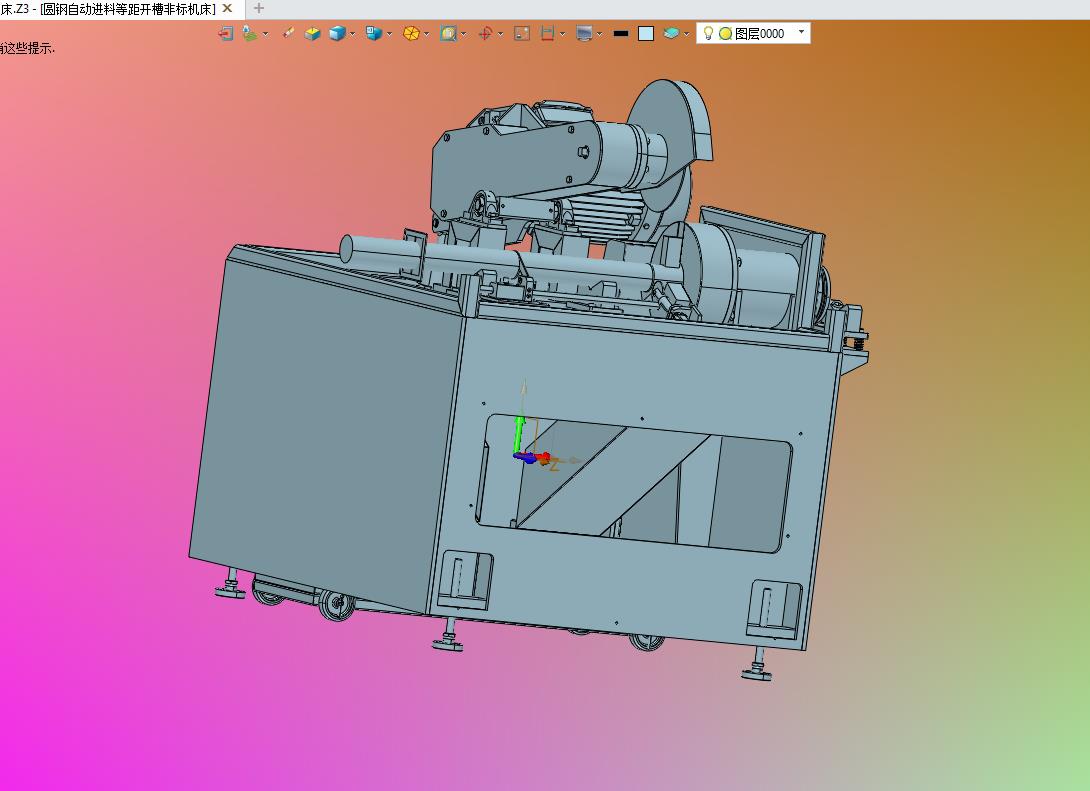Viewport: 1090px width, 791px height.
Task: Expand the zoom tool dropdown arrow
Action: [x=464, y=34]
